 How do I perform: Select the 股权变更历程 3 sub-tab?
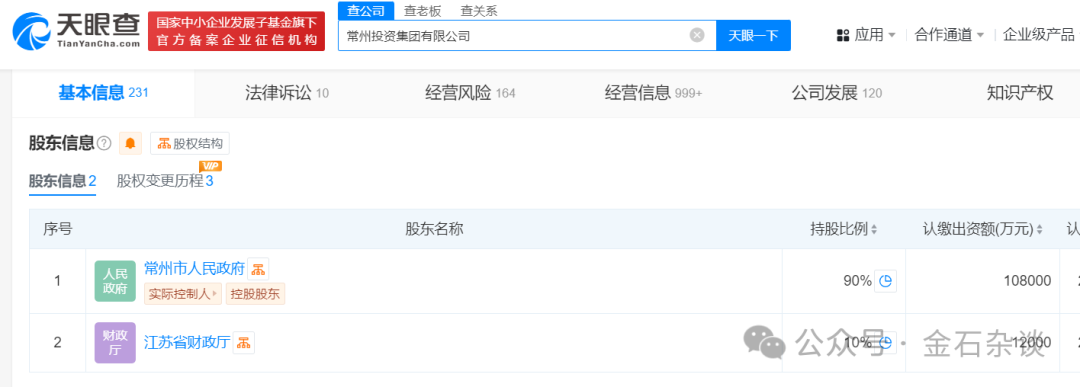pyautogui.click(x=165, y=181)
